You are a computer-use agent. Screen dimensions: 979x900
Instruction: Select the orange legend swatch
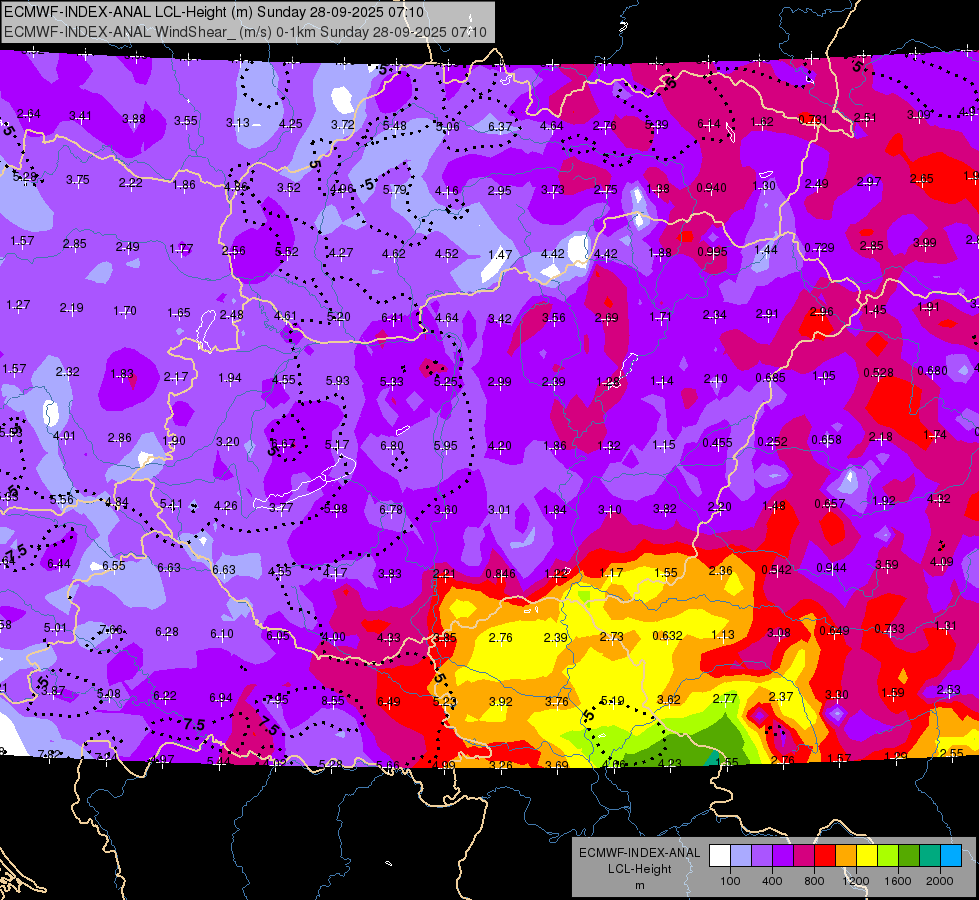click(846, 856)
